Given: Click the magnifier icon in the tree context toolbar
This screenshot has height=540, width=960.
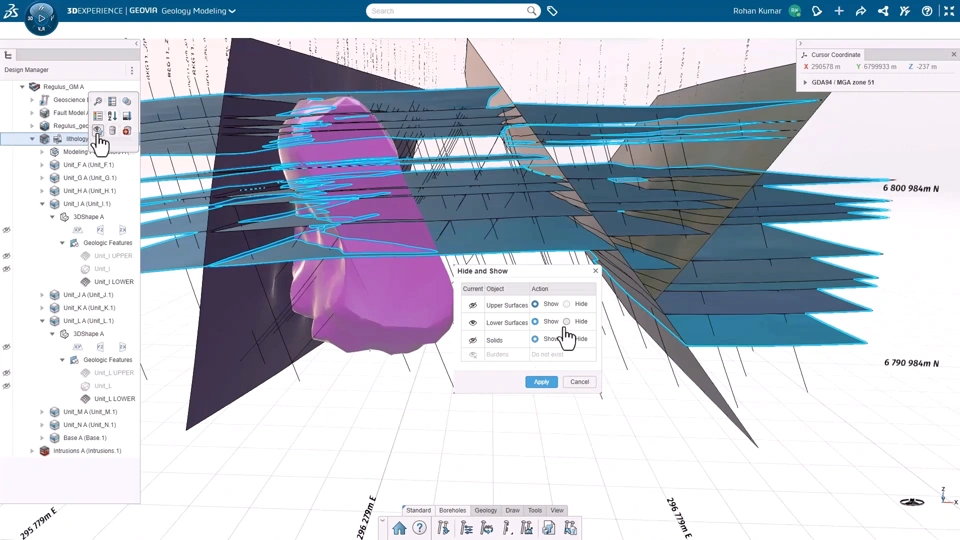Looking at the screenshot, I should point(98,101).
